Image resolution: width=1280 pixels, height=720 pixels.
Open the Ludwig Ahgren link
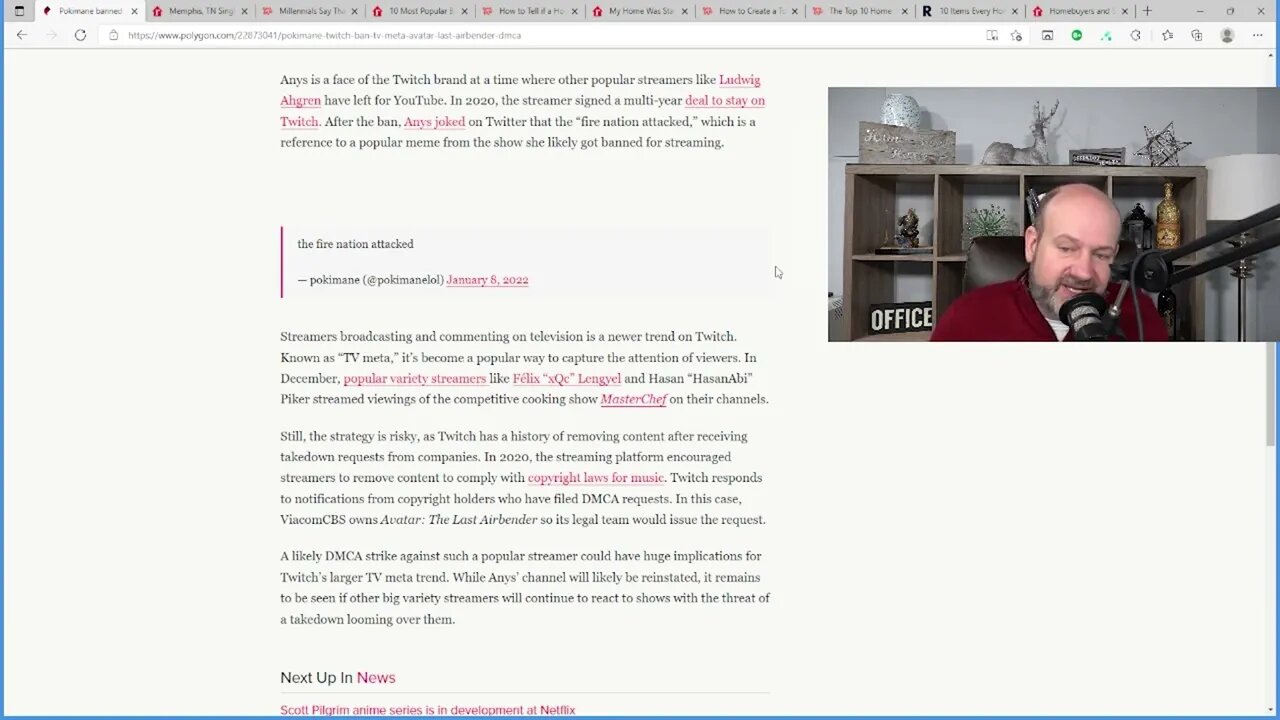(x=739, y=80)
